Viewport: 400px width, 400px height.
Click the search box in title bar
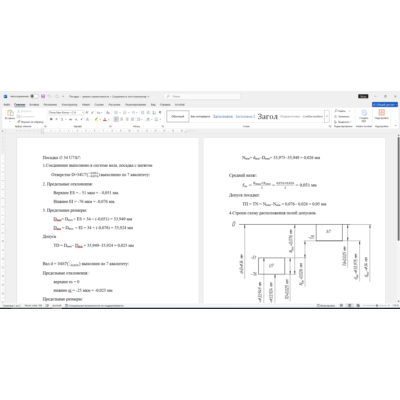tap(202, 96)
